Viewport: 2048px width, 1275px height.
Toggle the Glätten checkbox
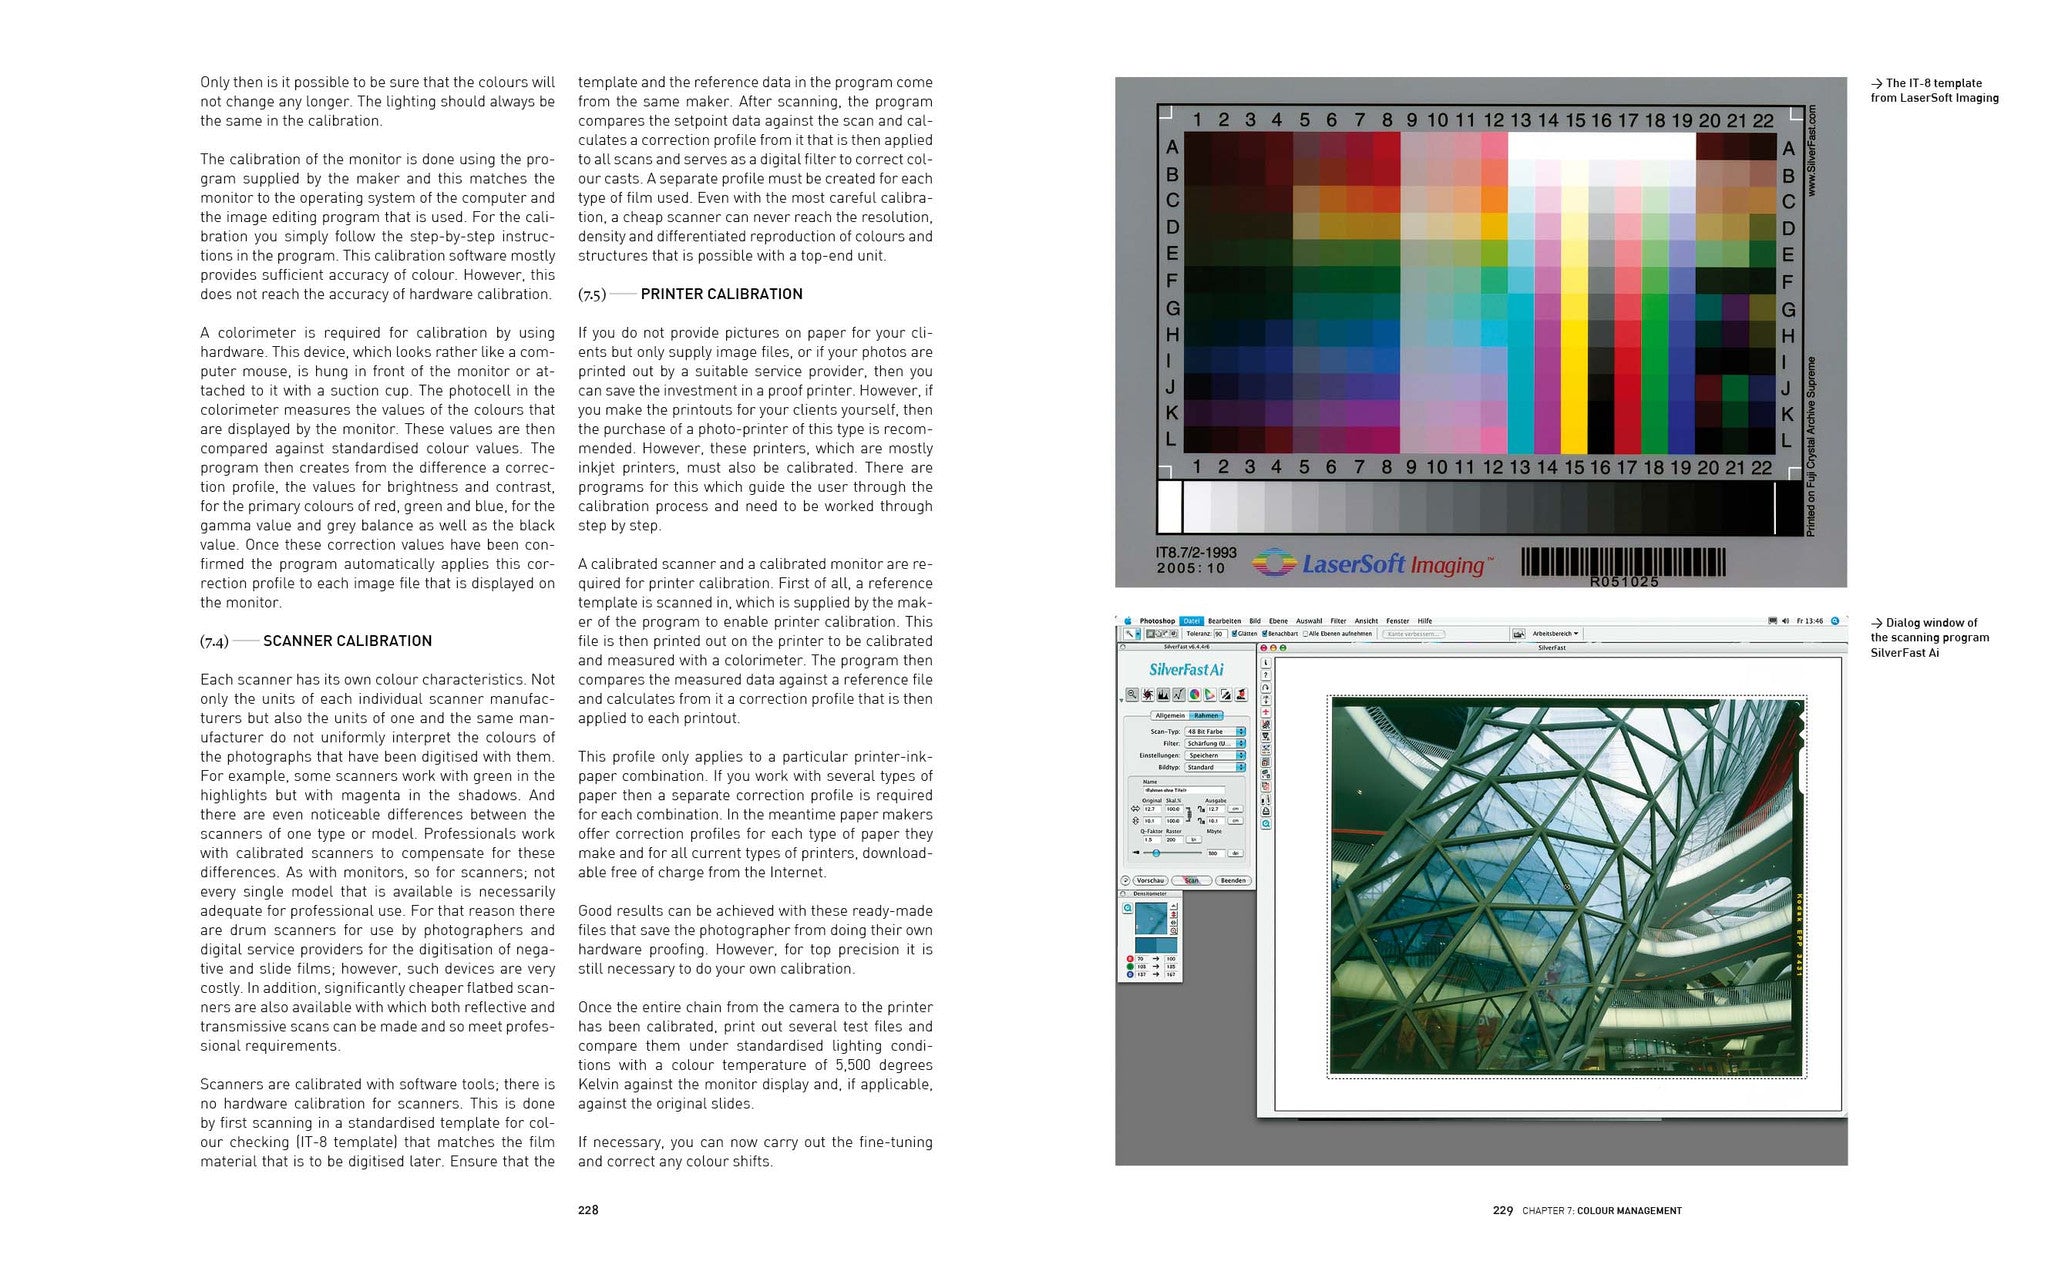1234,633
